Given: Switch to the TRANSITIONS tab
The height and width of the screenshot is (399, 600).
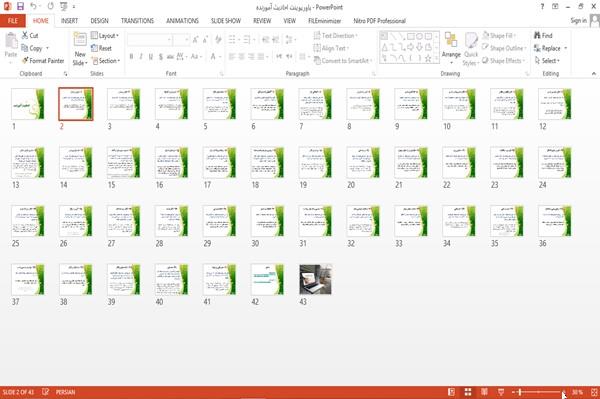Looking at the screenshot, I should (137, 21).
